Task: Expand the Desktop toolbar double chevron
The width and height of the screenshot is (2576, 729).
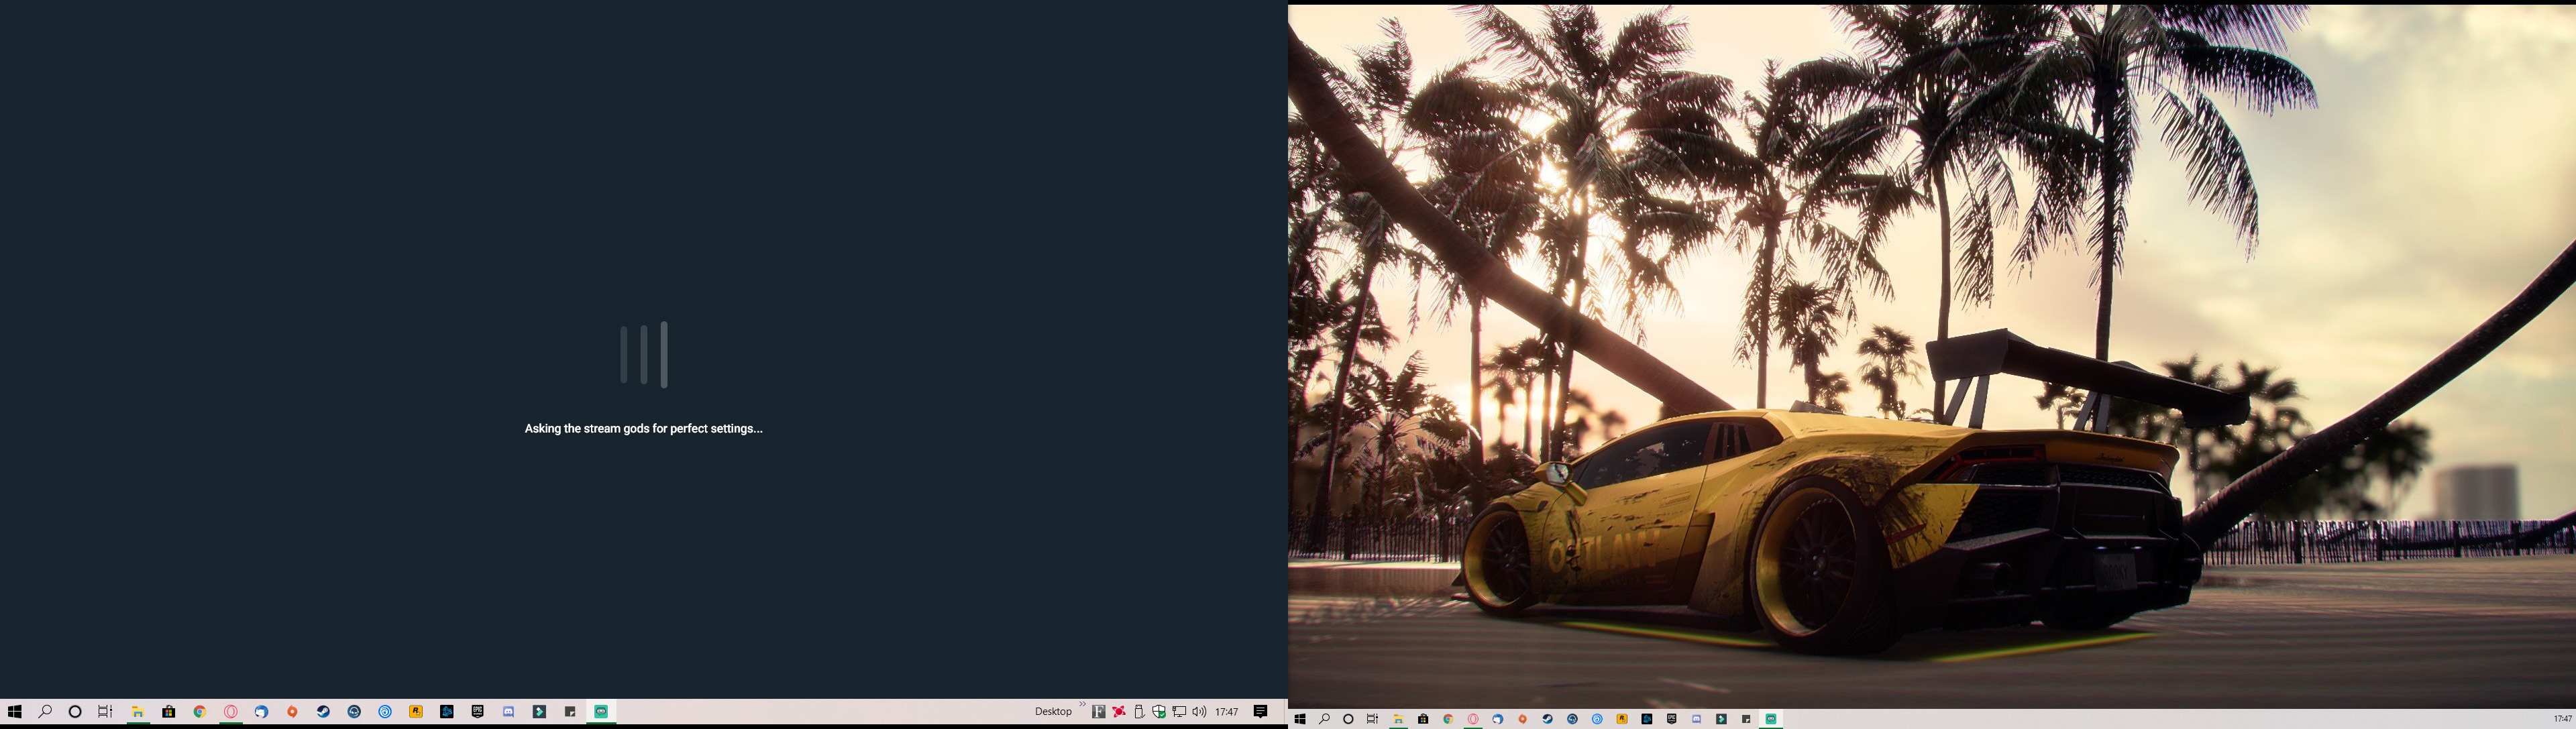Action: tap(1082, 705)
